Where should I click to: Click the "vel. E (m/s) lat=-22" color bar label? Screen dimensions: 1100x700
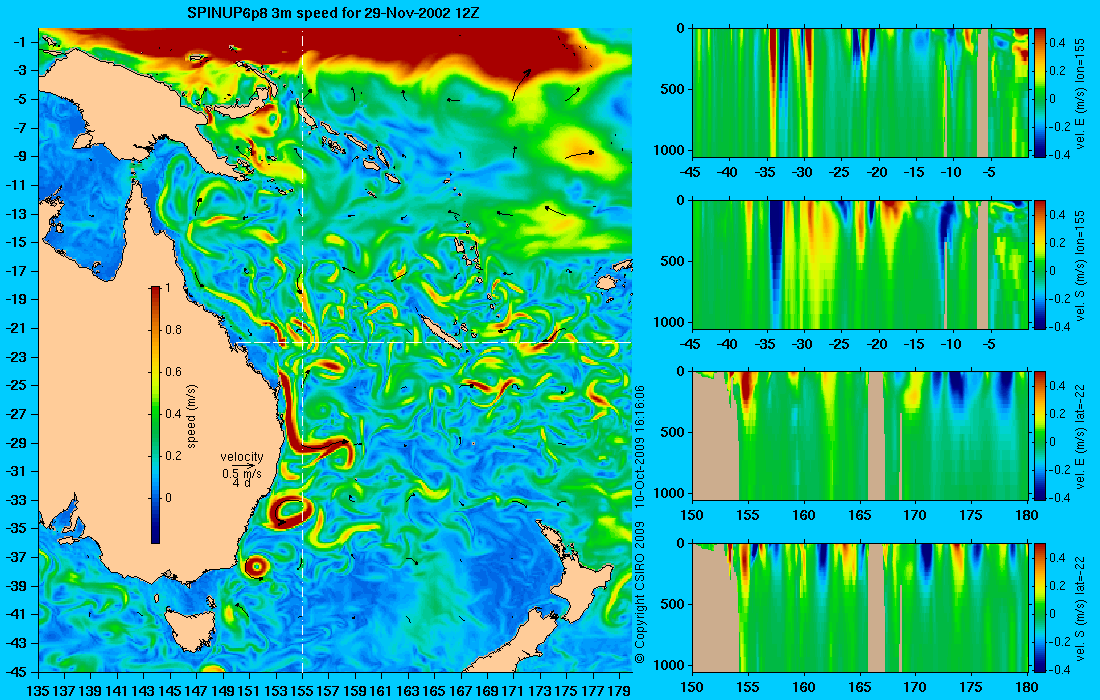tap(1080, 436)
